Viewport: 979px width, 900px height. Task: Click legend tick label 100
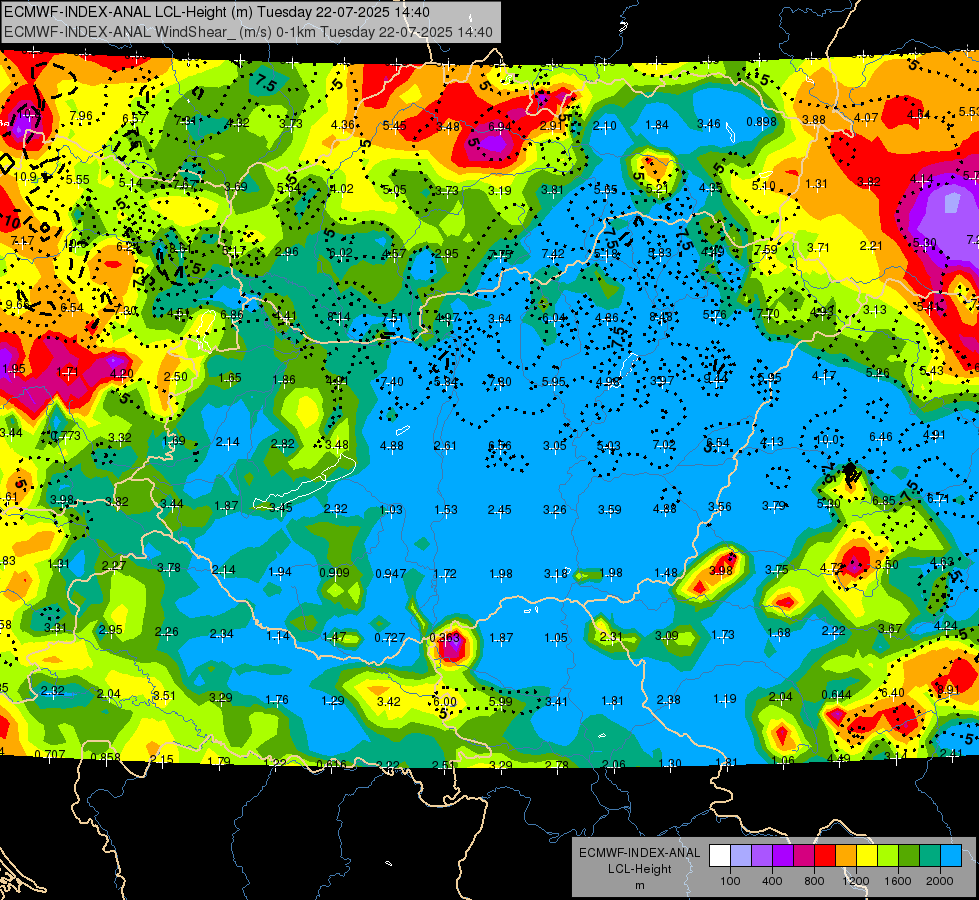(731, 881)
